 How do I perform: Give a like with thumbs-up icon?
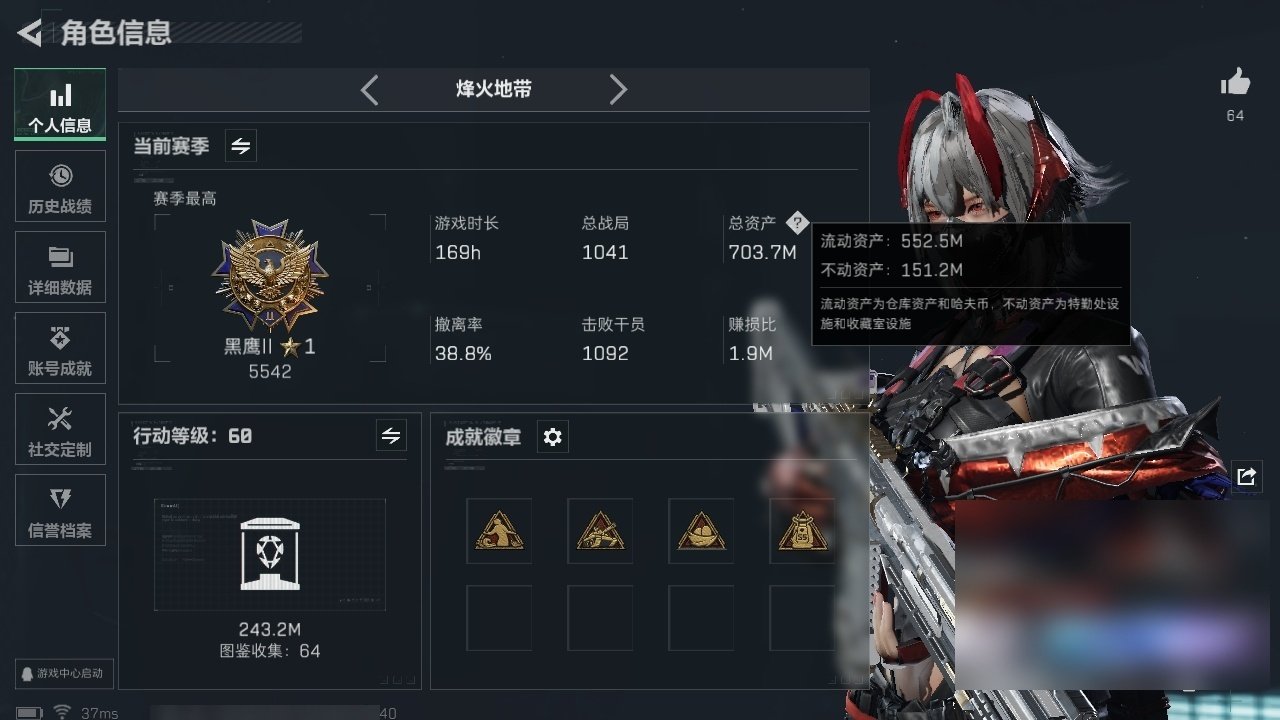point(1235,83)
